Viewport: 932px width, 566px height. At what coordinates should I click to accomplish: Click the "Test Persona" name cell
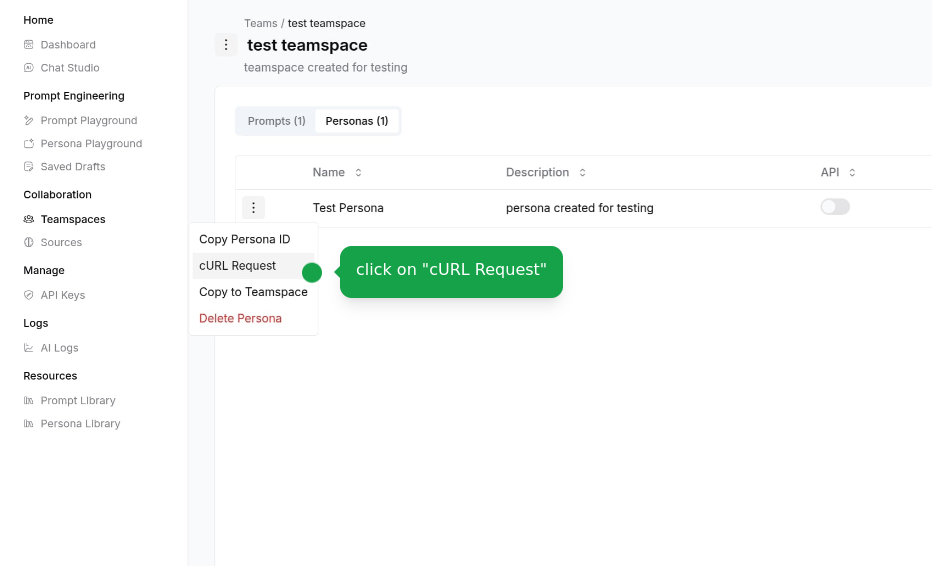pyautogui.click(x=348, y=208)
